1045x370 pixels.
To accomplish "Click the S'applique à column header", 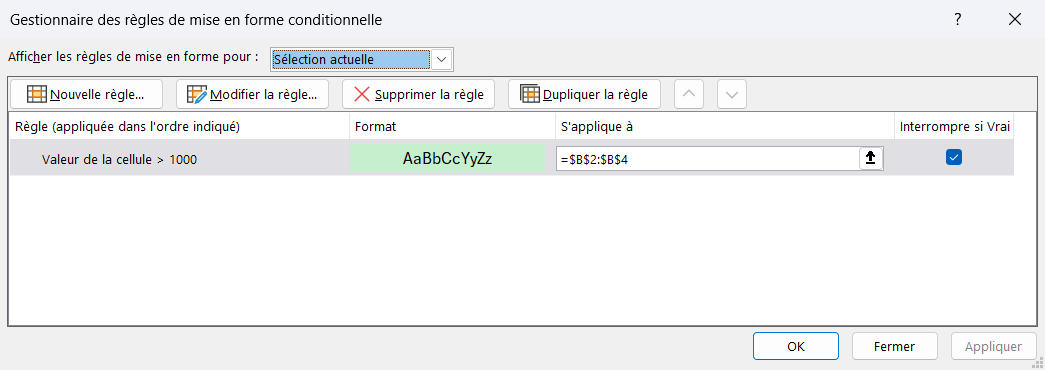I will 724,127.
